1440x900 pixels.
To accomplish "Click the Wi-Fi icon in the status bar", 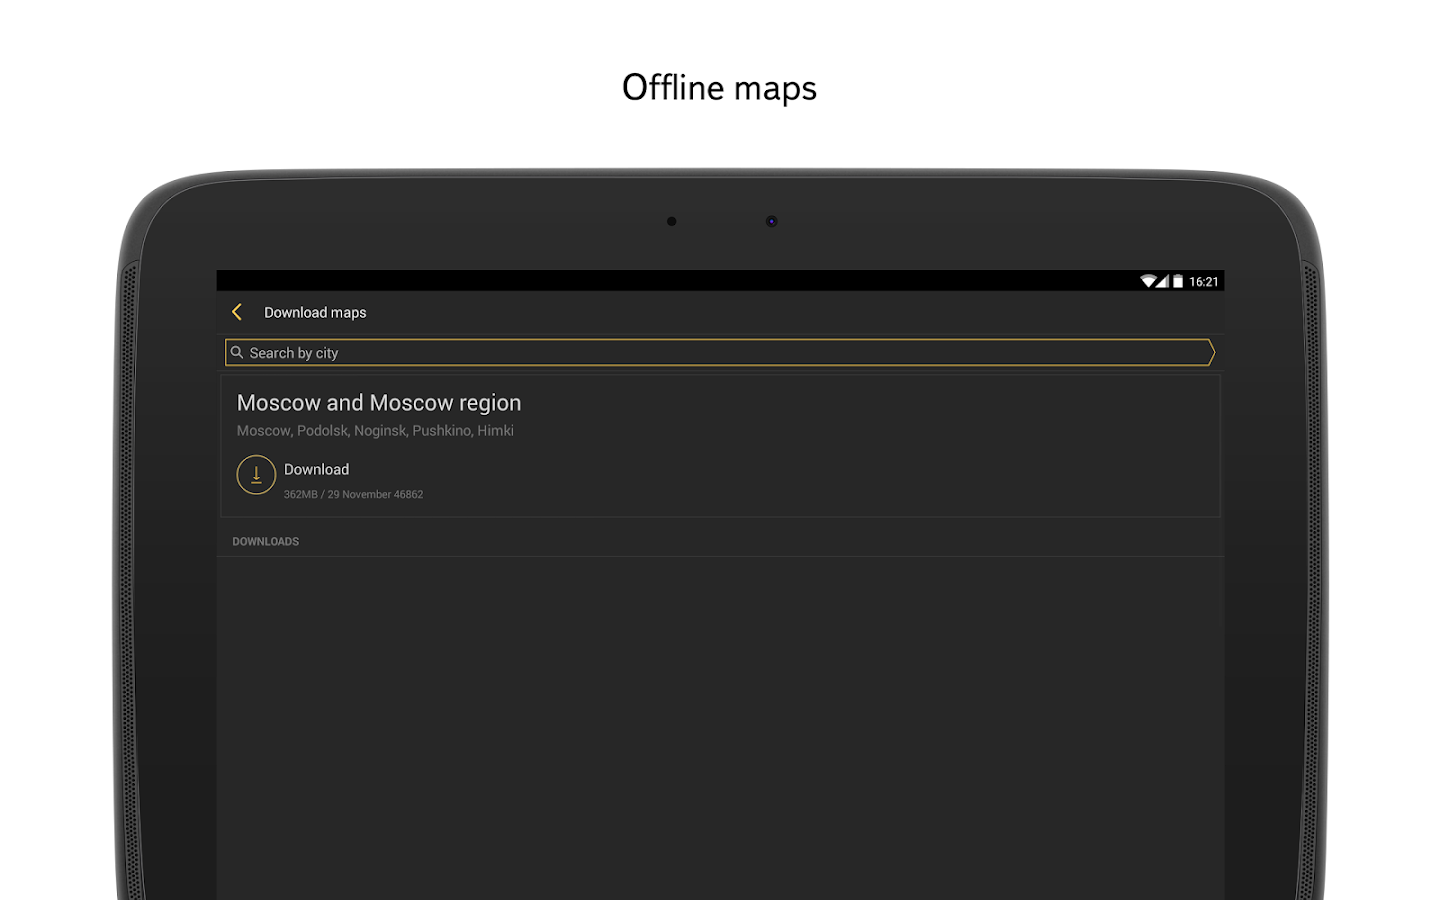I will (x=1147, y=280).
